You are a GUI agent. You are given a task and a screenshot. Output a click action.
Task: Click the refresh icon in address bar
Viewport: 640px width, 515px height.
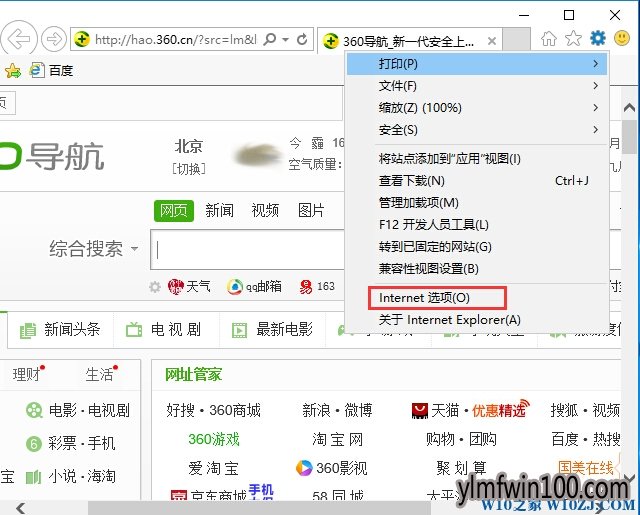[x=302, y=40]
